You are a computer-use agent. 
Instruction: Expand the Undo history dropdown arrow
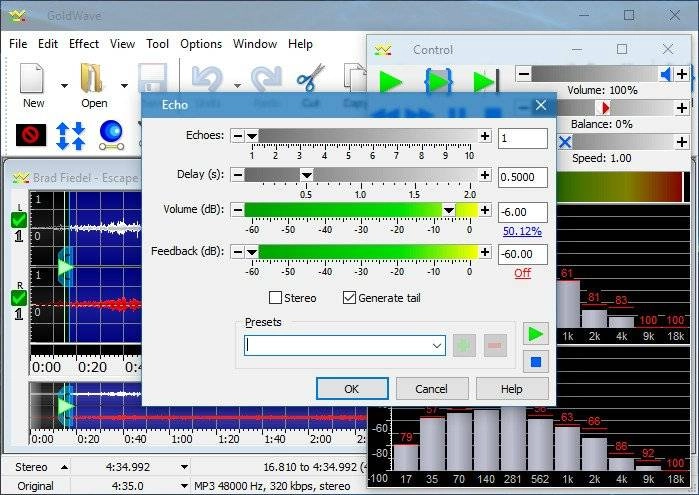tap(238, 85)
